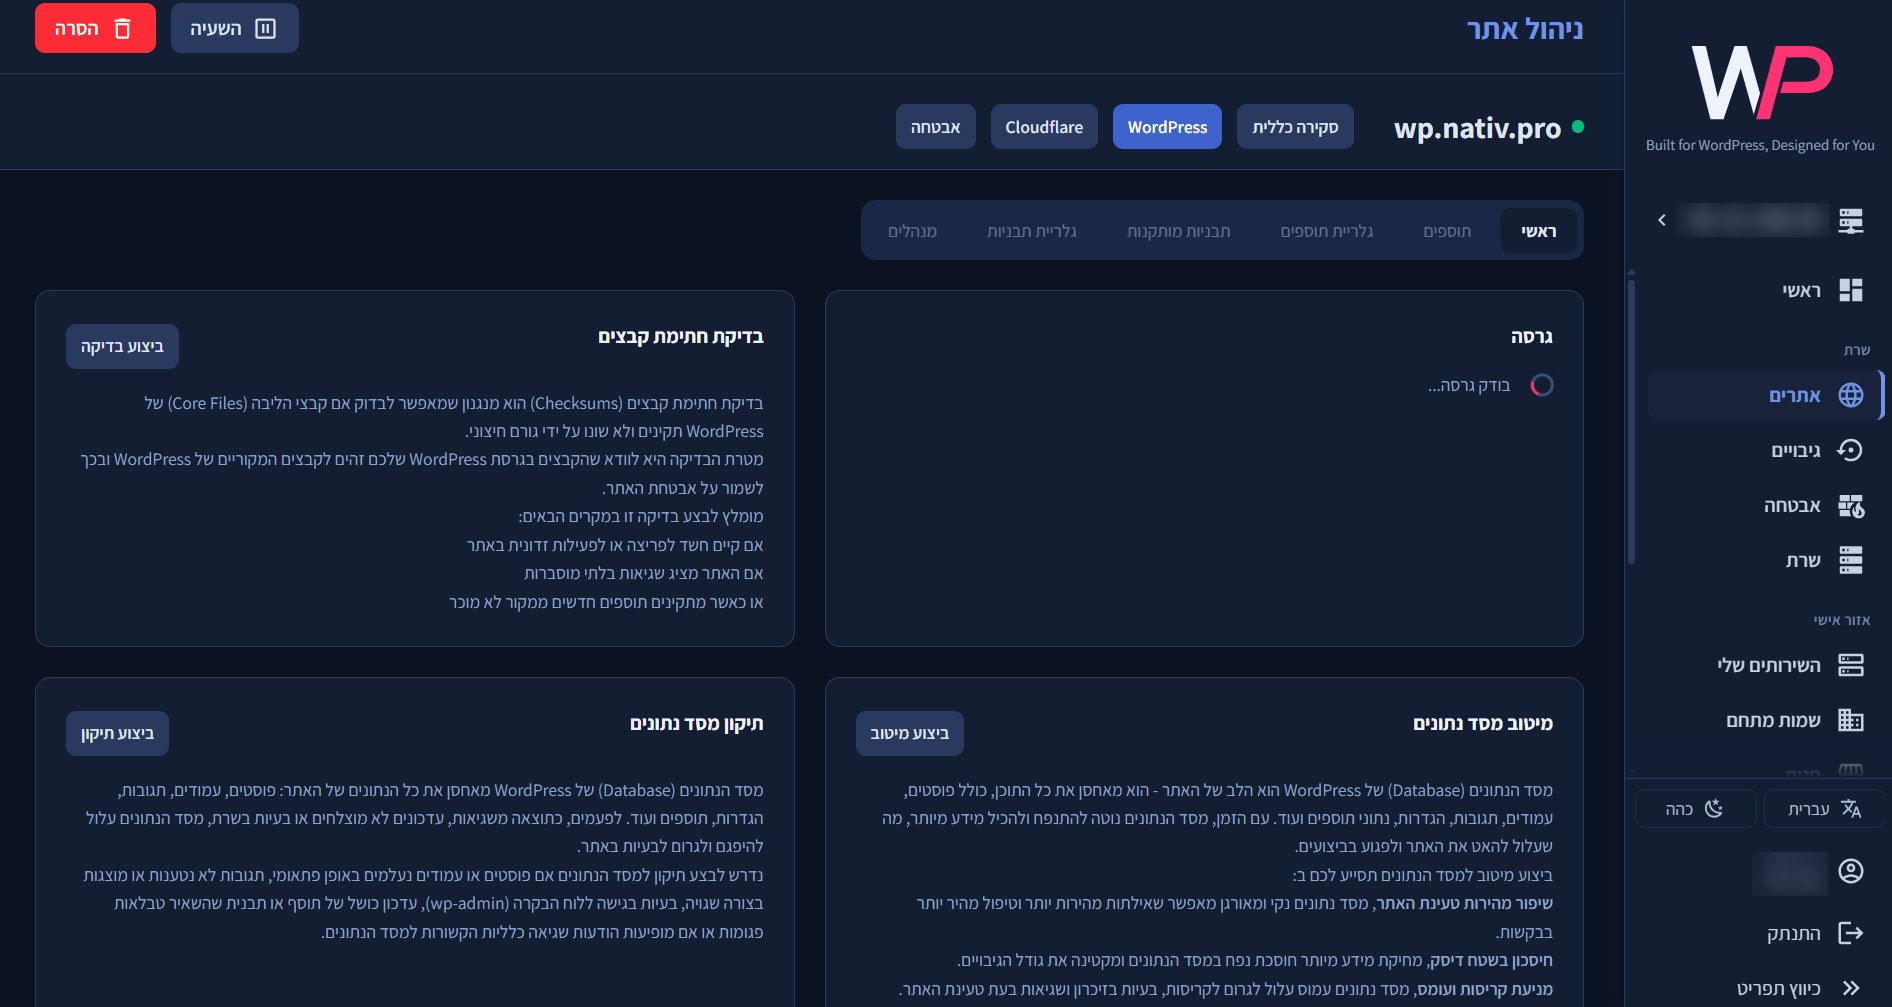Click the בודק גרסה... loading status text

[1469, 385]
